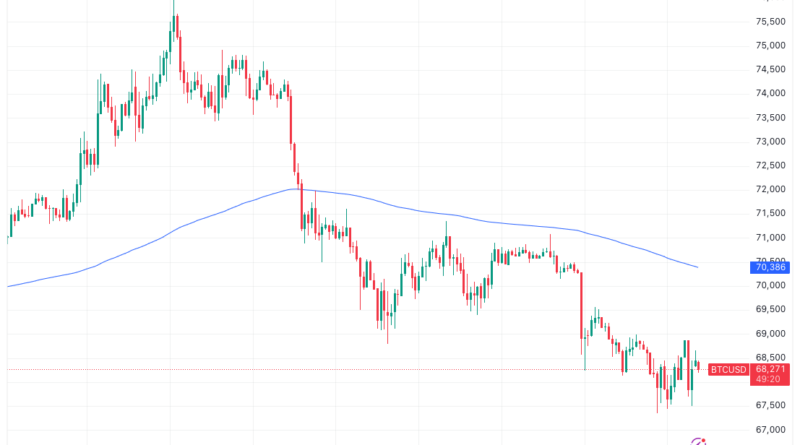Click the red 68,271 current price label
This screenshot has height=445, width=800.
(770, 369)
